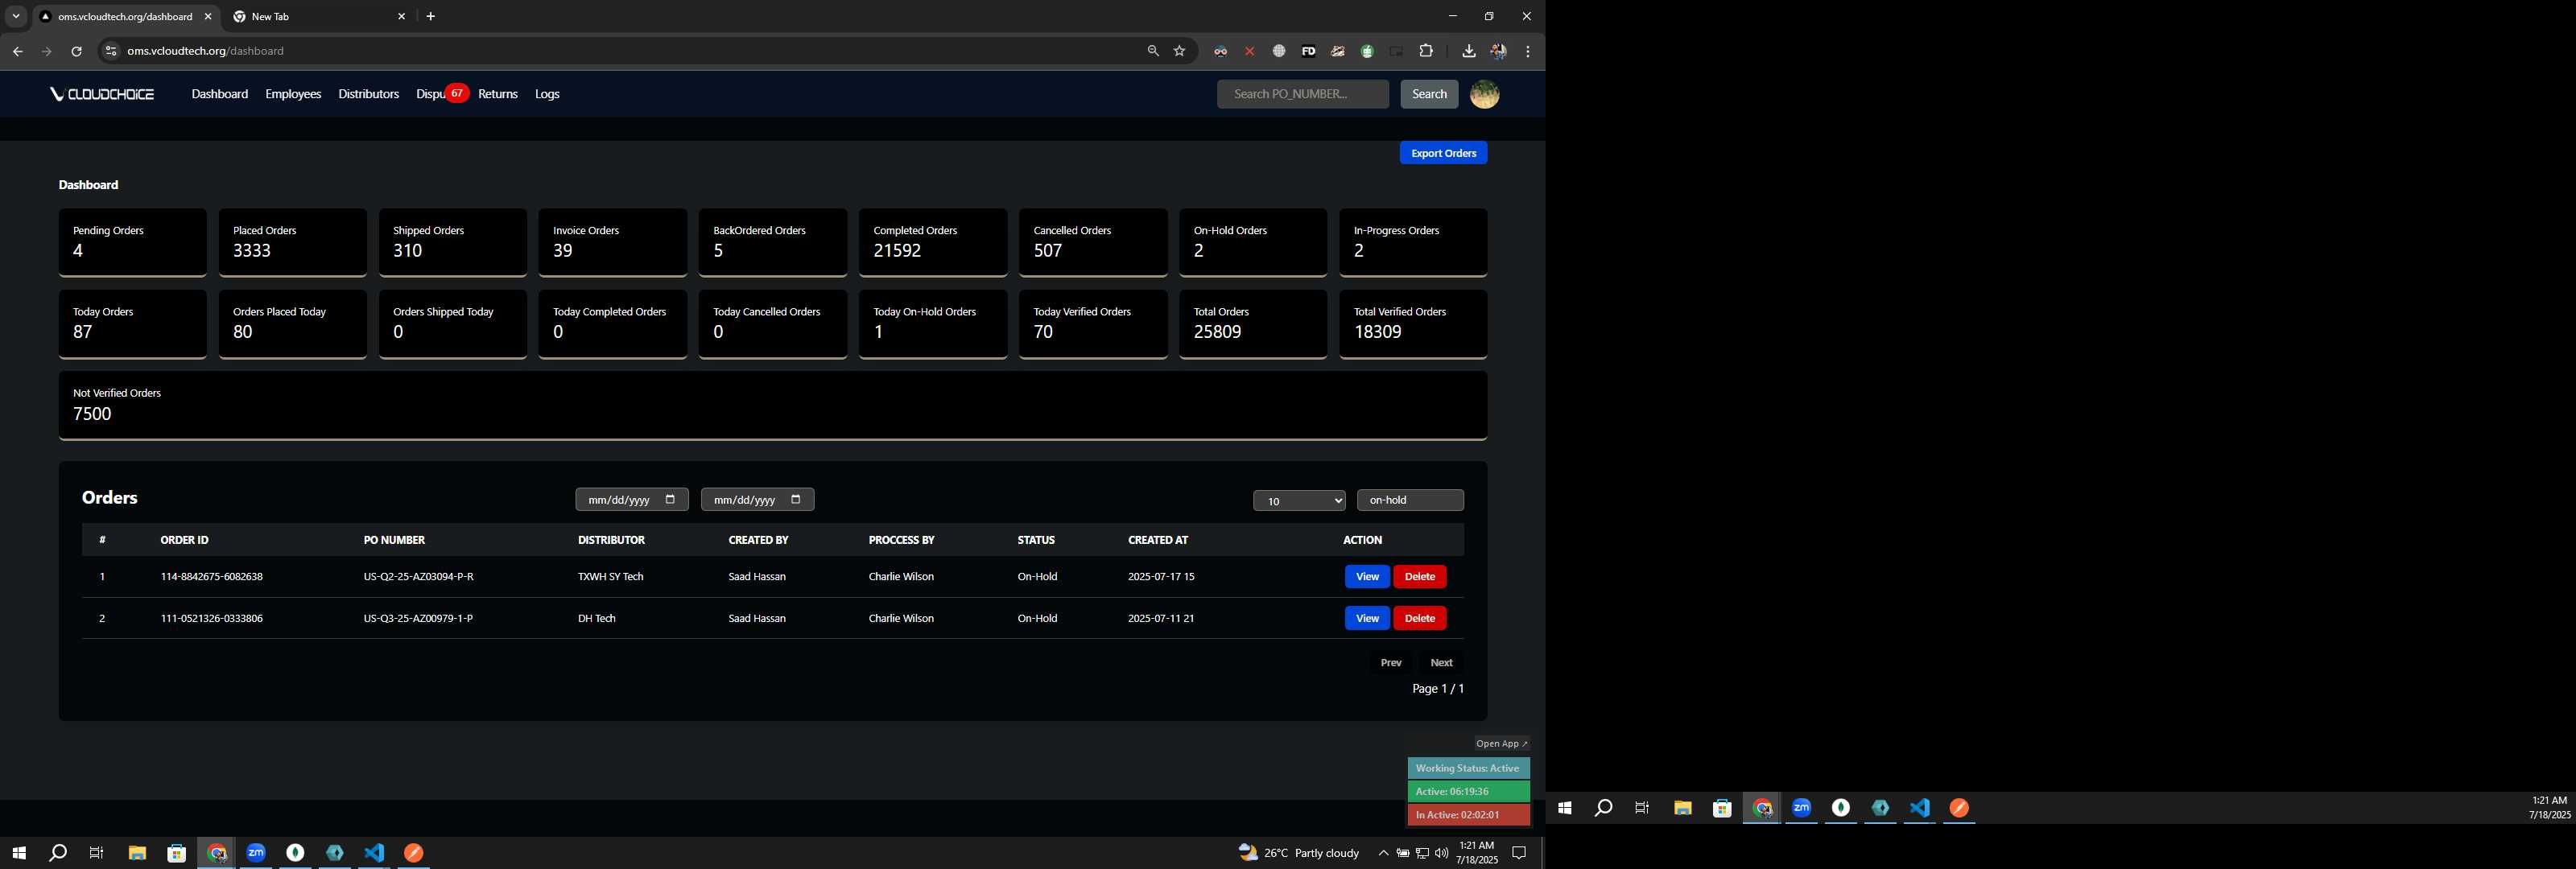2576x869 pixels.
Task: Click the ORDER ID column header
Action: pos(185,540)
